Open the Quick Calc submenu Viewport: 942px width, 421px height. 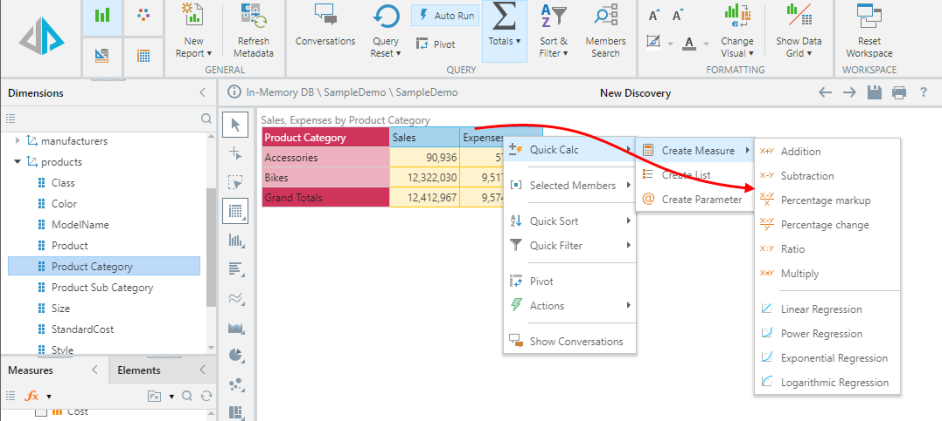(x=570, y=150)
